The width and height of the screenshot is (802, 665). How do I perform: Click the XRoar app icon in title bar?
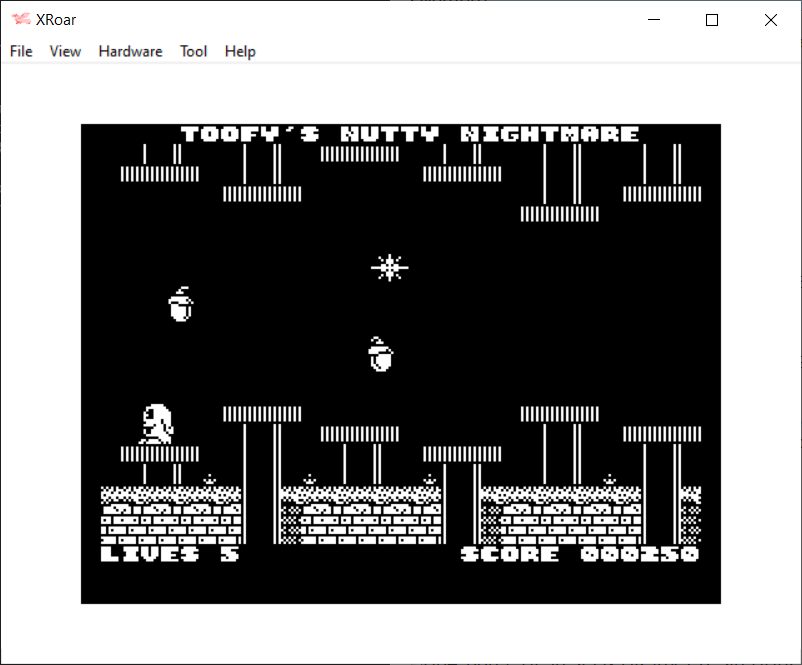pos(20,20)
